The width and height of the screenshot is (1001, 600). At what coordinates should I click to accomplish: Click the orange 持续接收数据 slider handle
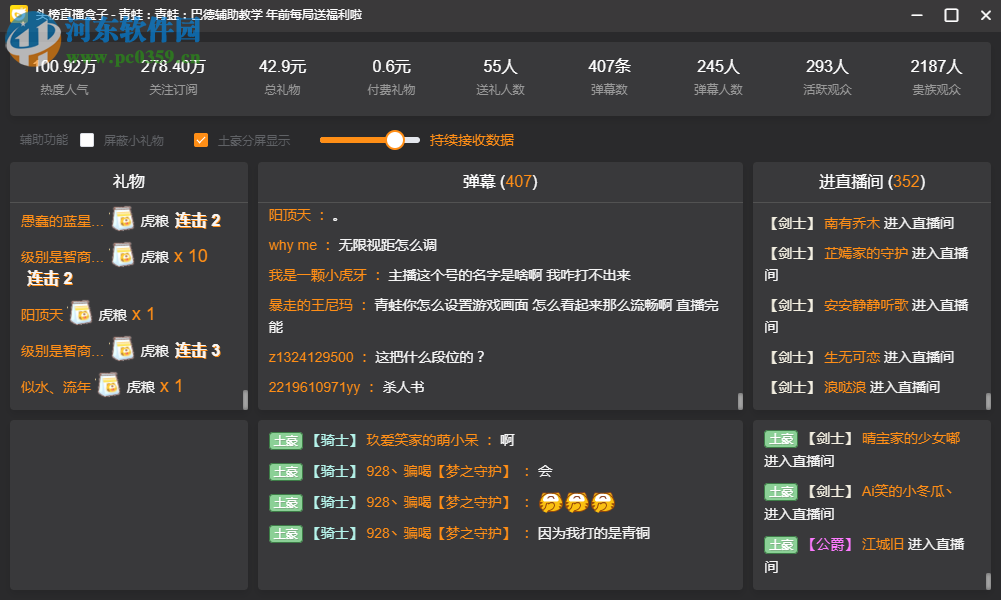tap(395, 140)
